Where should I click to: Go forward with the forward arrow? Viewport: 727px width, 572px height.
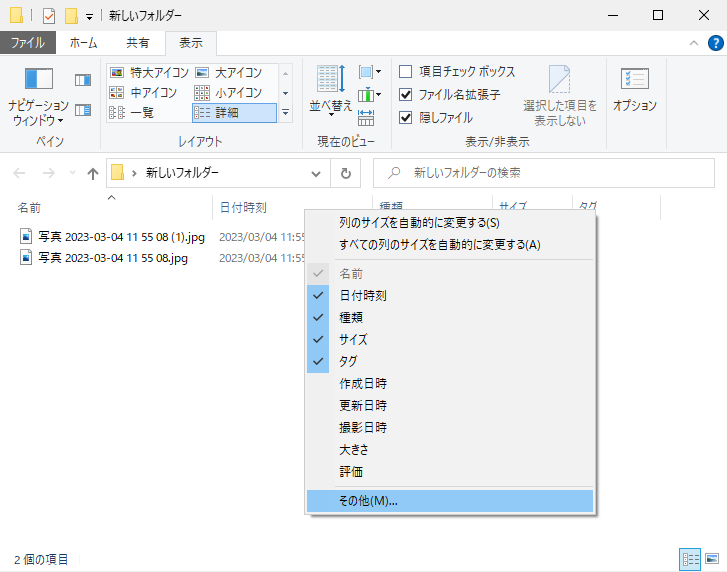pos(49,173)
